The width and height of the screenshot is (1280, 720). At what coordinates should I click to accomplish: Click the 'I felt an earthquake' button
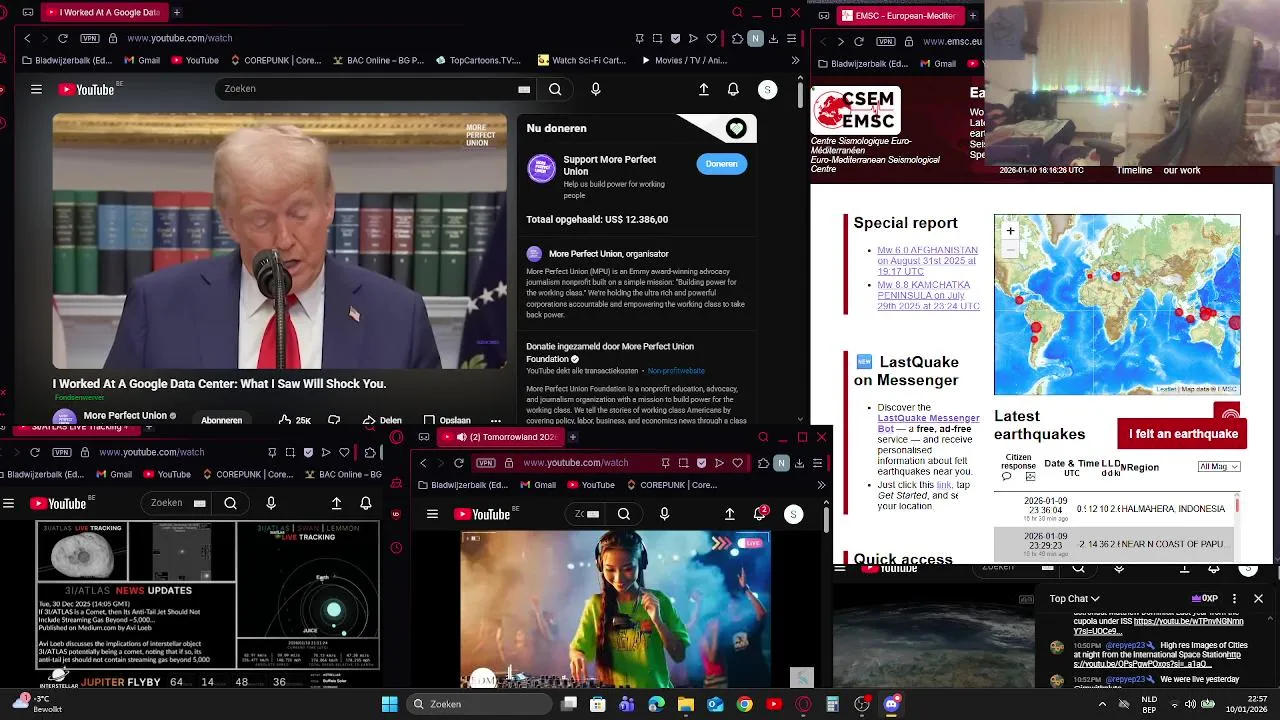click(x=1183, y=434)
